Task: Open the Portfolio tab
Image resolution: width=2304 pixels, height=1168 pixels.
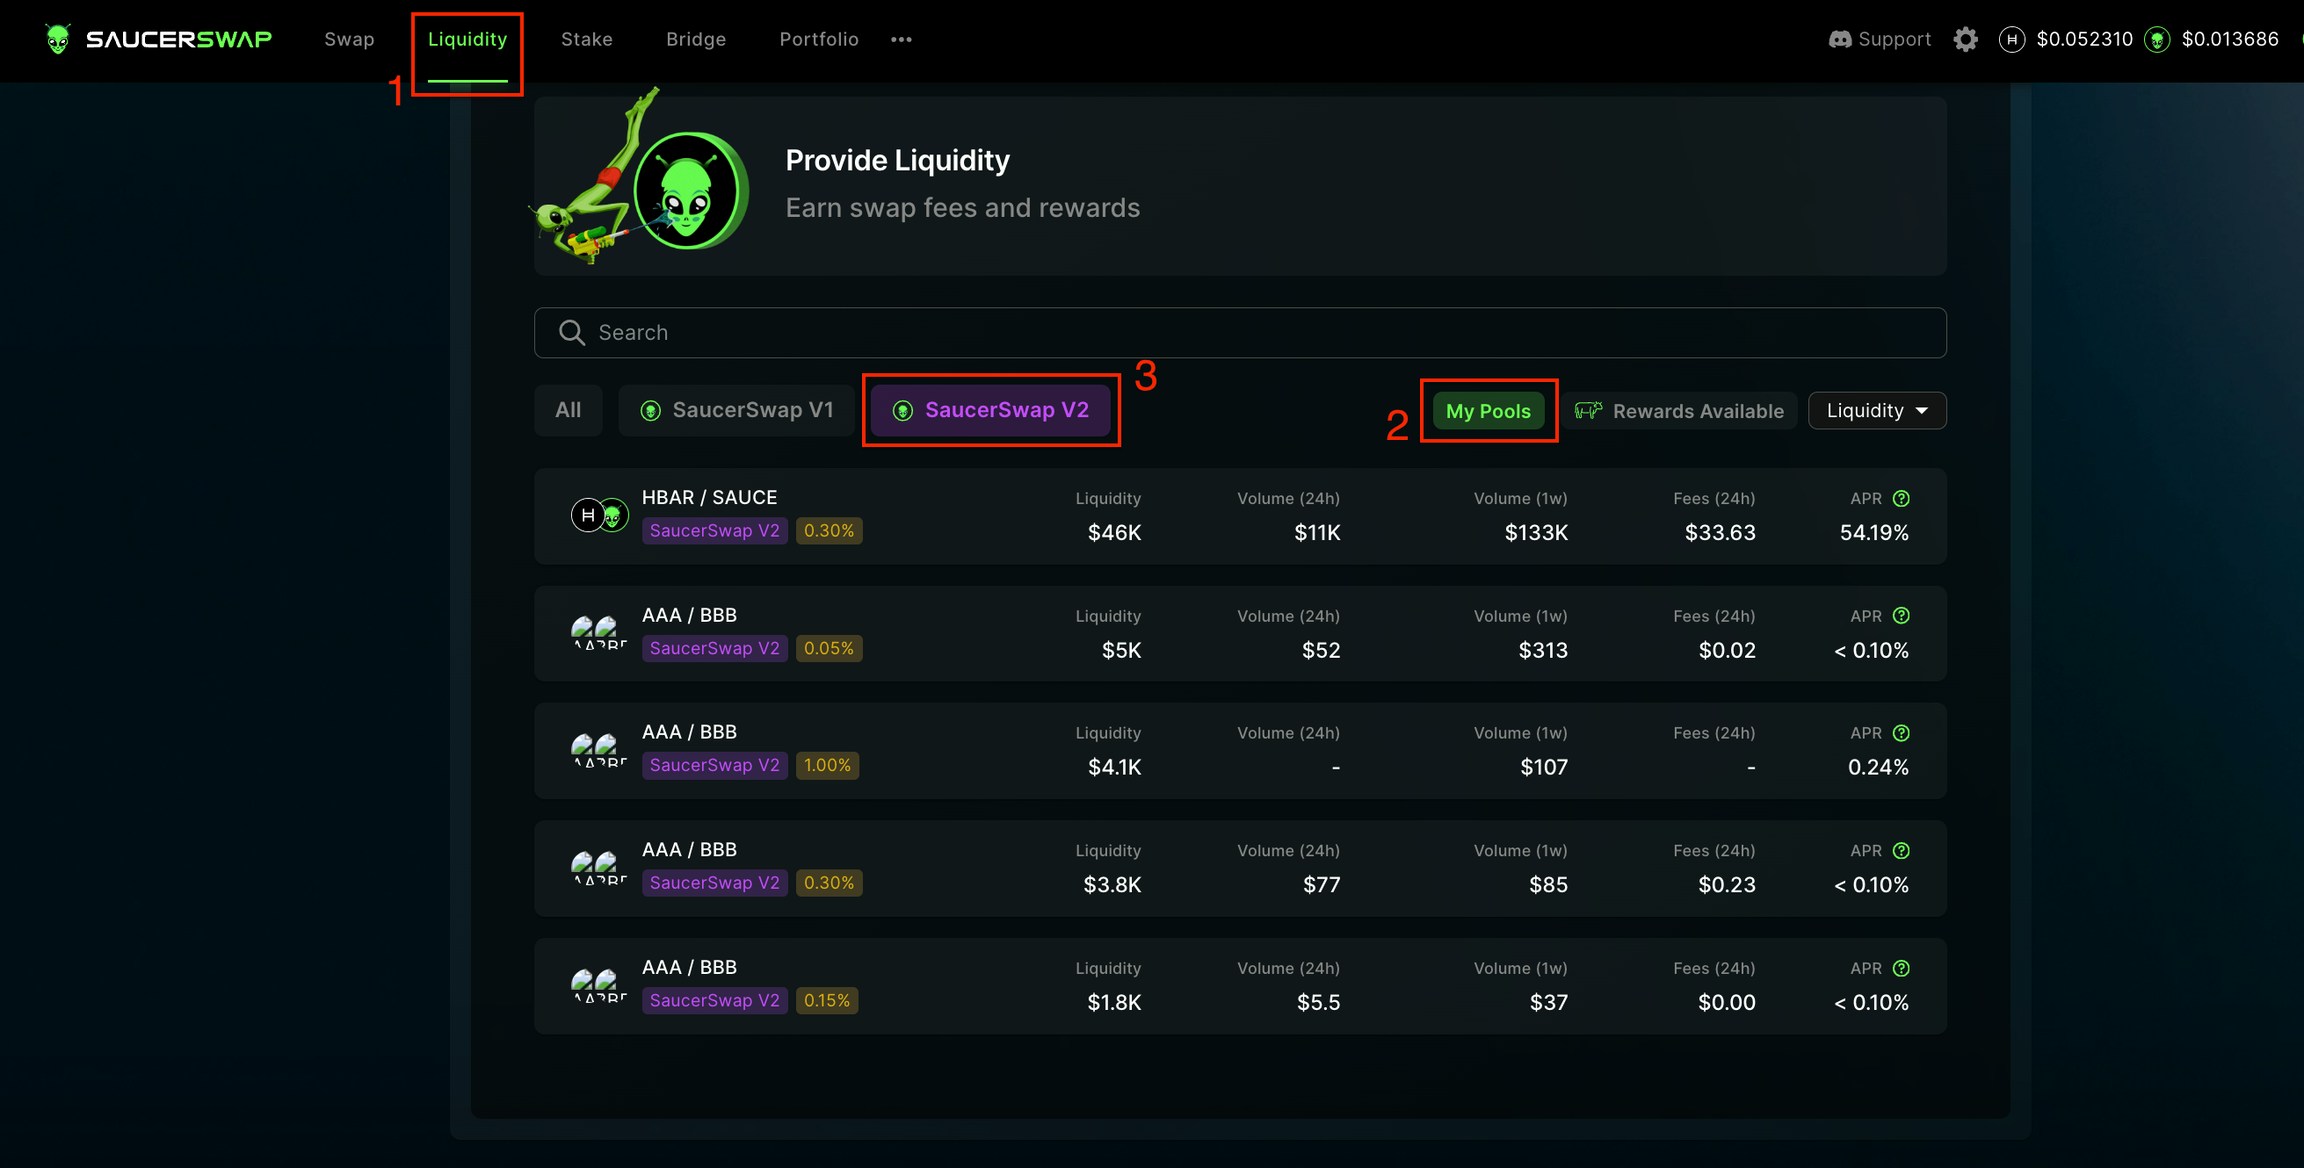Action: tap(818, 39)
